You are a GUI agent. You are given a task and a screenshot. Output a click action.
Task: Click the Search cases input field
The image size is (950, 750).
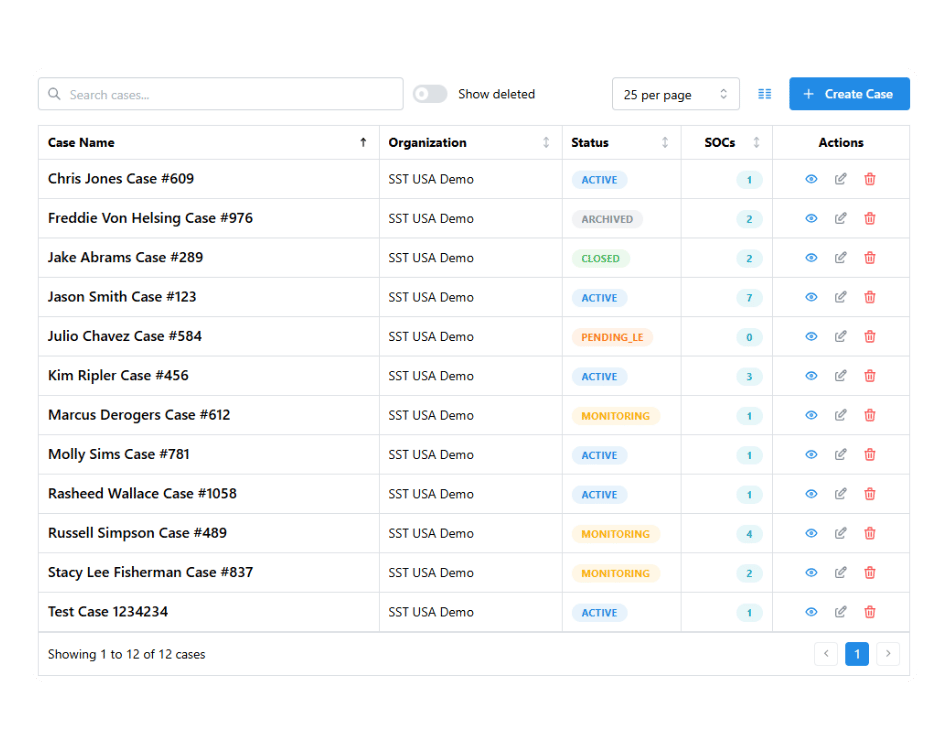point(230,94)
